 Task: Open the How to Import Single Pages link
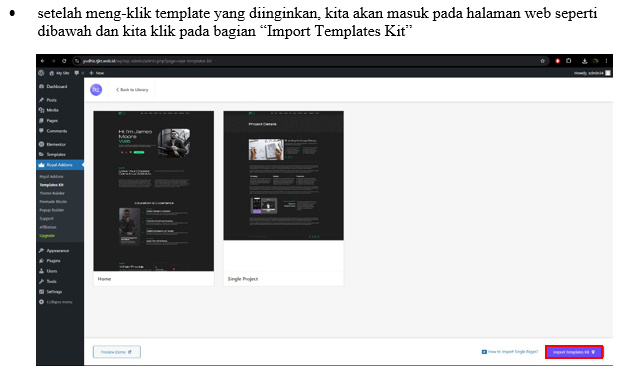(x=510, y=352)
